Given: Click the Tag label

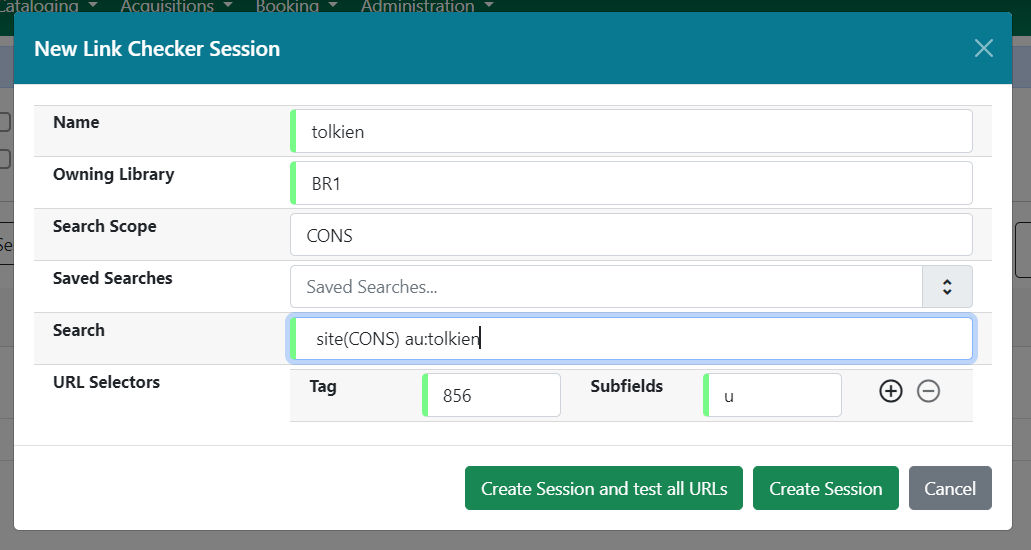Looking at the screenshot, I should pos(323,387).
